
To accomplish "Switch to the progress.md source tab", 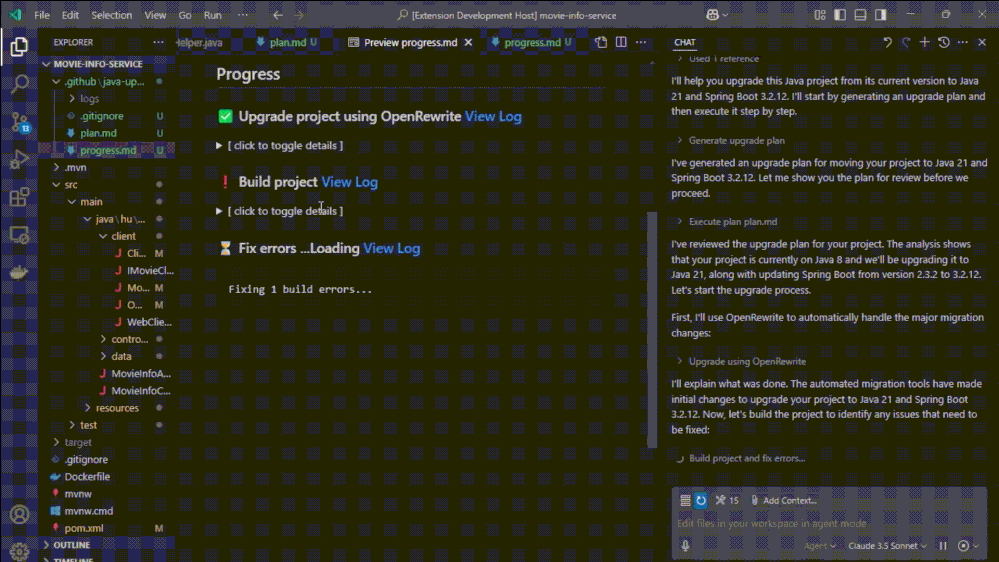I will pyautogui.click(x=532, y=42).
